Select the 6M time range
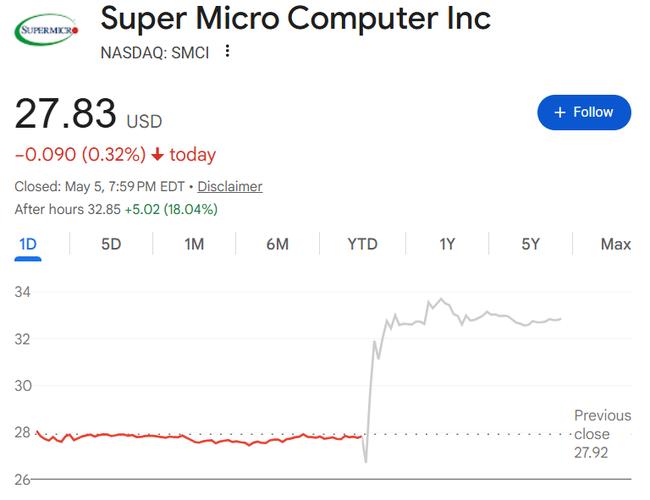 [x=277, y=244]
